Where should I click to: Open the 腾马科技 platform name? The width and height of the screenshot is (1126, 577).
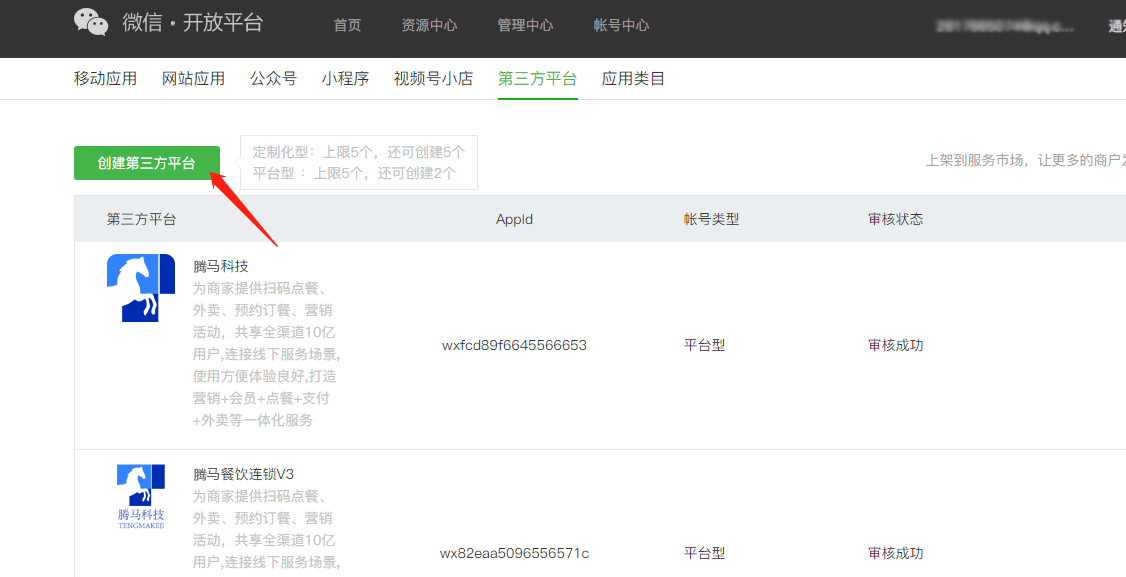coord(220,266)
